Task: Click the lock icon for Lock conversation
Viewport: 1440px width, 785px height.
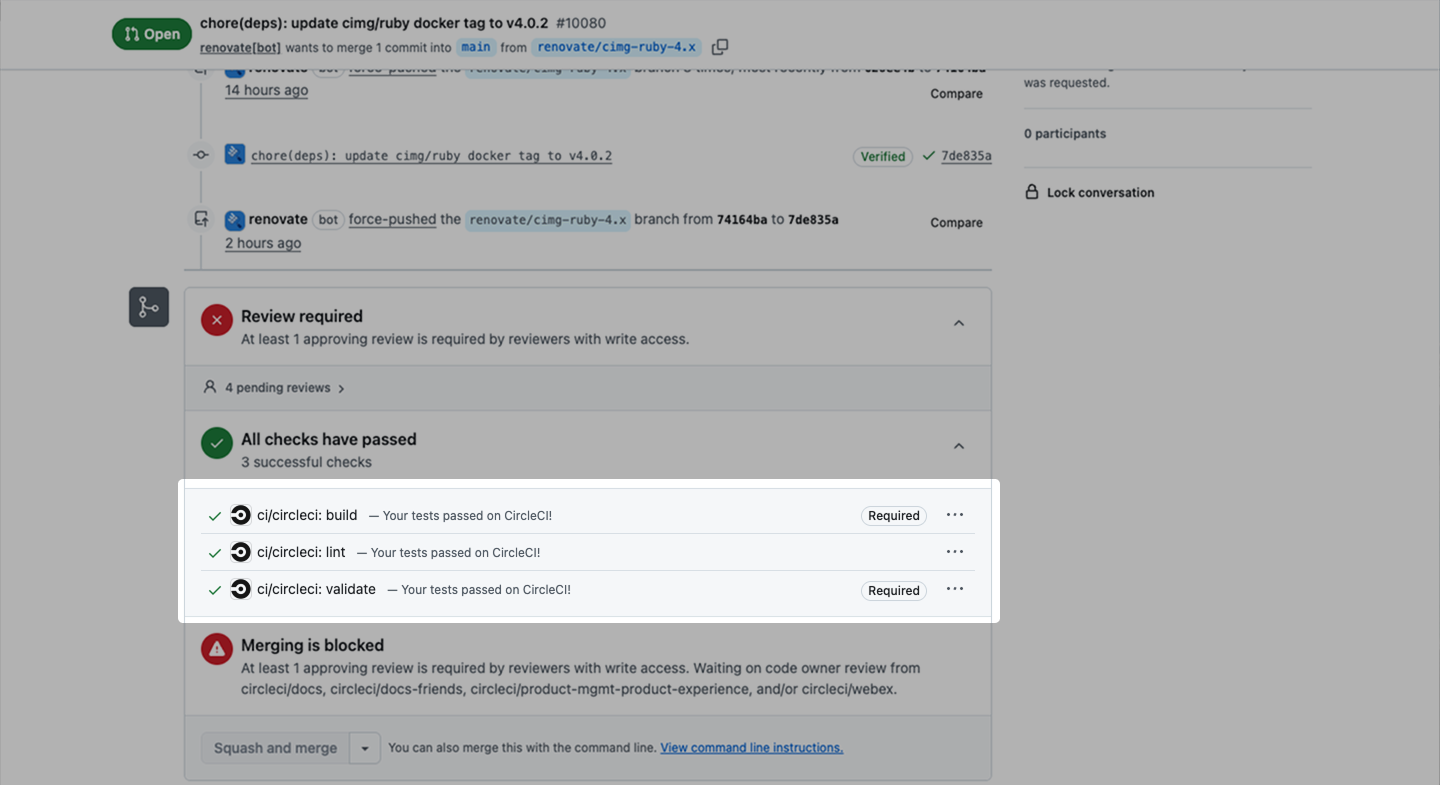Action: click(1032, 192)
